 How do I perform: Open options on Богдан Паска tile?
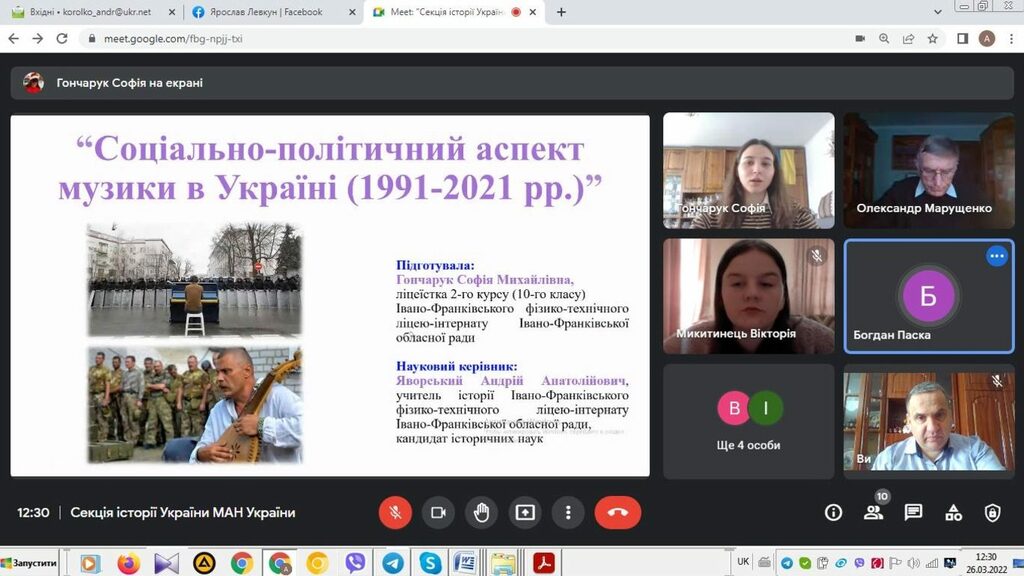(x=996, y=256)
